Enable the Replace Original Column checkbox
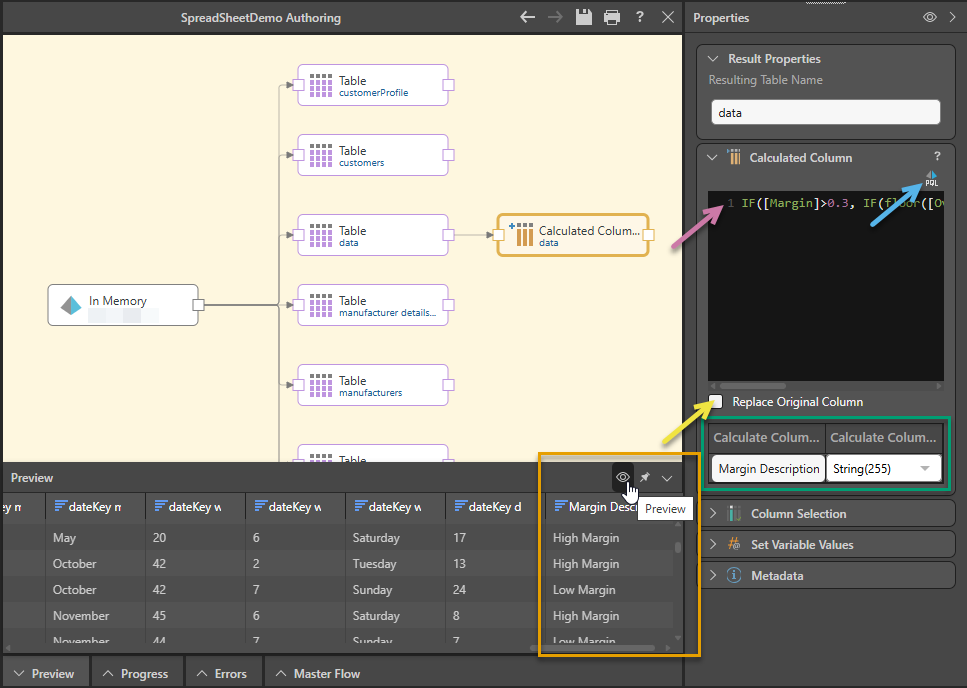967x688 pixels. tap(716, 402)
